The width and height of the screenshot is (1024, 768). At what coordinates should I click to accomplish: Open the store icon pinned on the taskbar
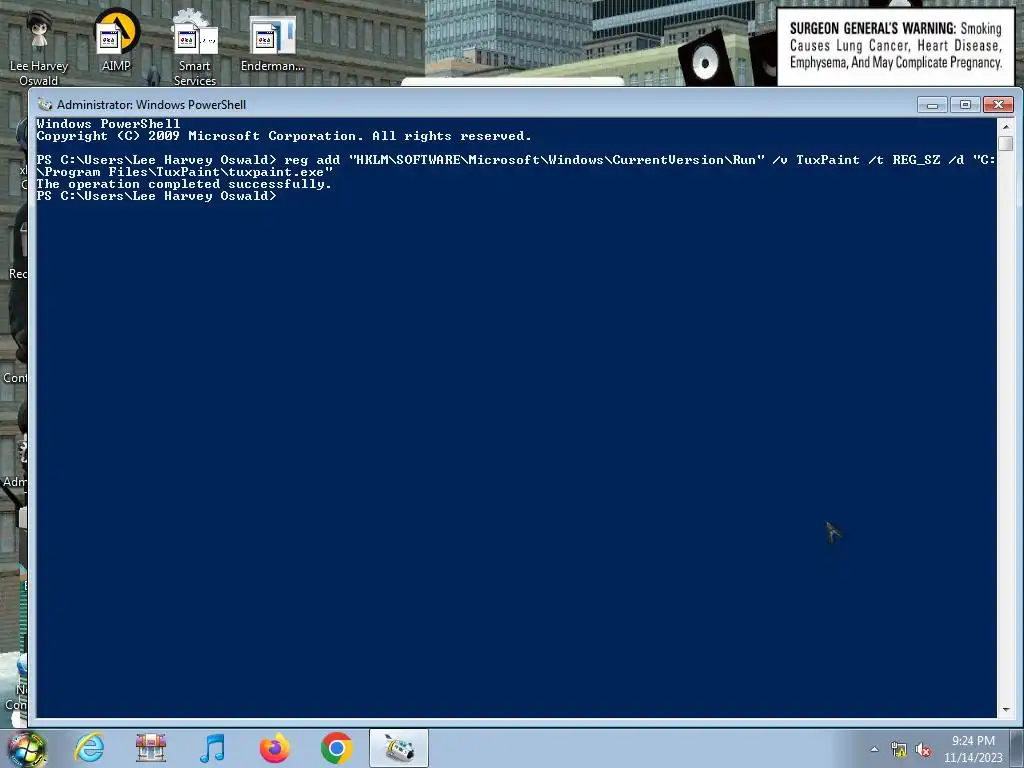point(151,748)
